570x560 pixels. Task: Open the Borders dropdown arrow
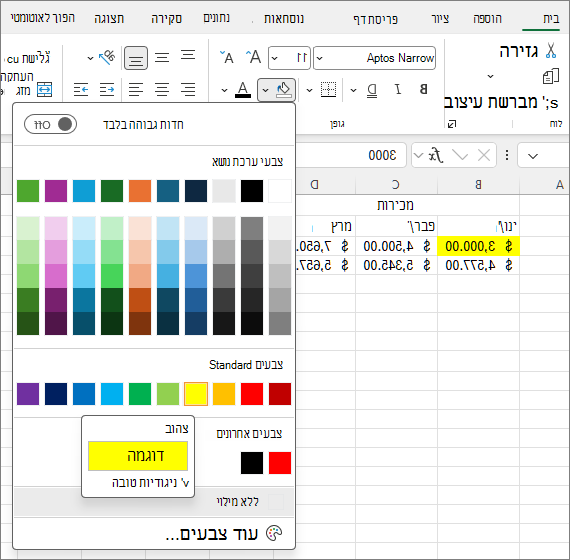tap(309, 90)
